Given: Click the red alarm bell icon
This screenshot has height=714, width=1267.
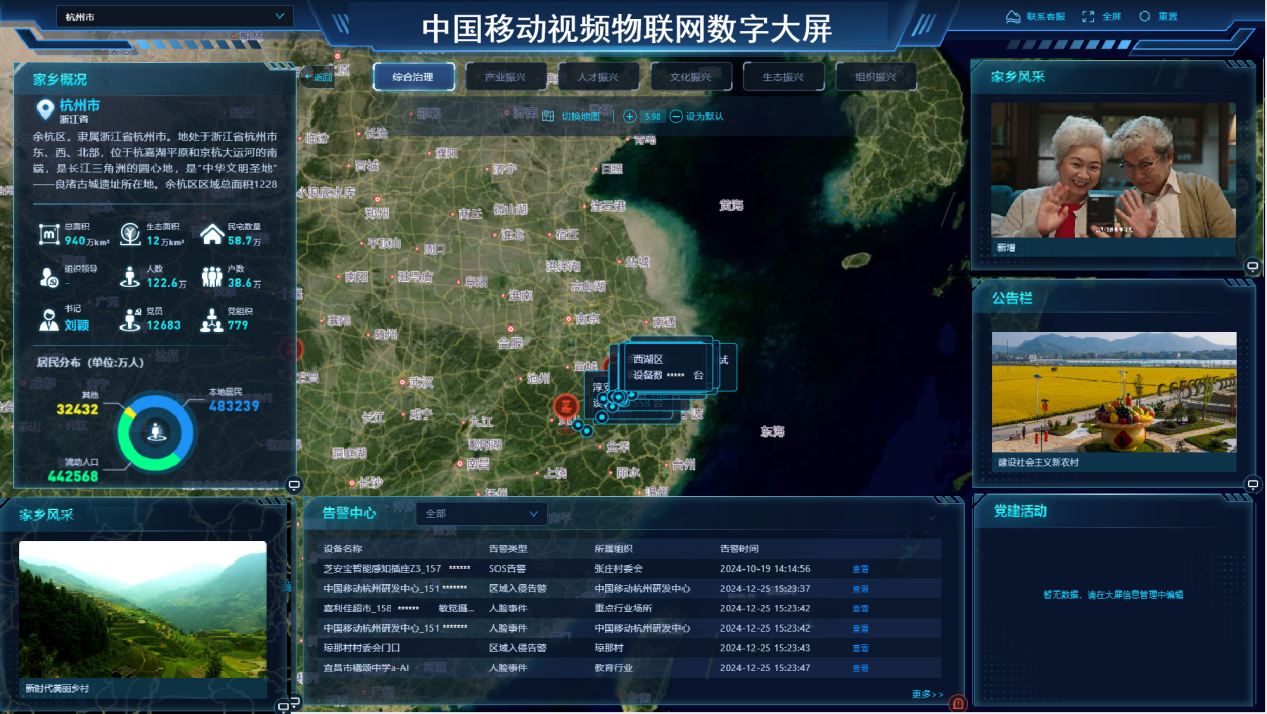Looking at the screenshot, I should (957, 704).
